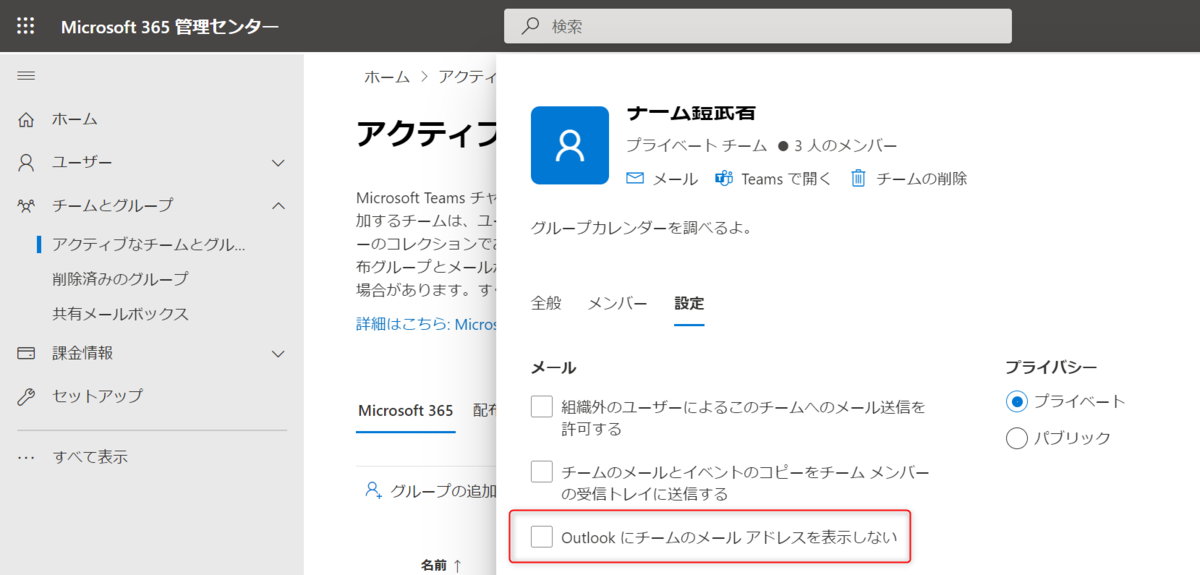Click the ユーザー person icon

[27, 162]
